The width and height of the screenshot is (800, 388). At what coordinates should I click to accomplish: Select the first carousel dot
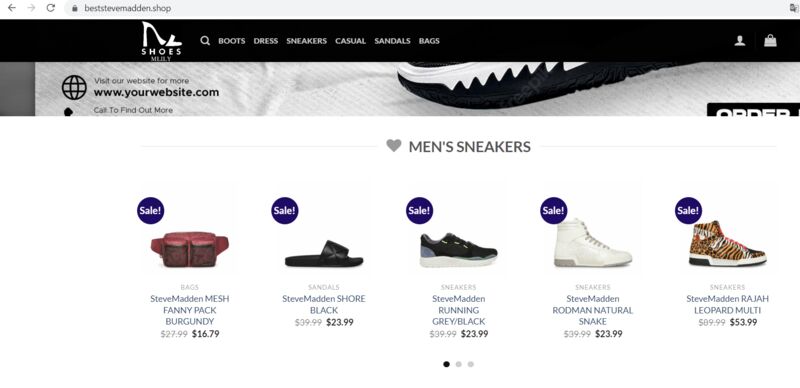click(x=446, y=364)
